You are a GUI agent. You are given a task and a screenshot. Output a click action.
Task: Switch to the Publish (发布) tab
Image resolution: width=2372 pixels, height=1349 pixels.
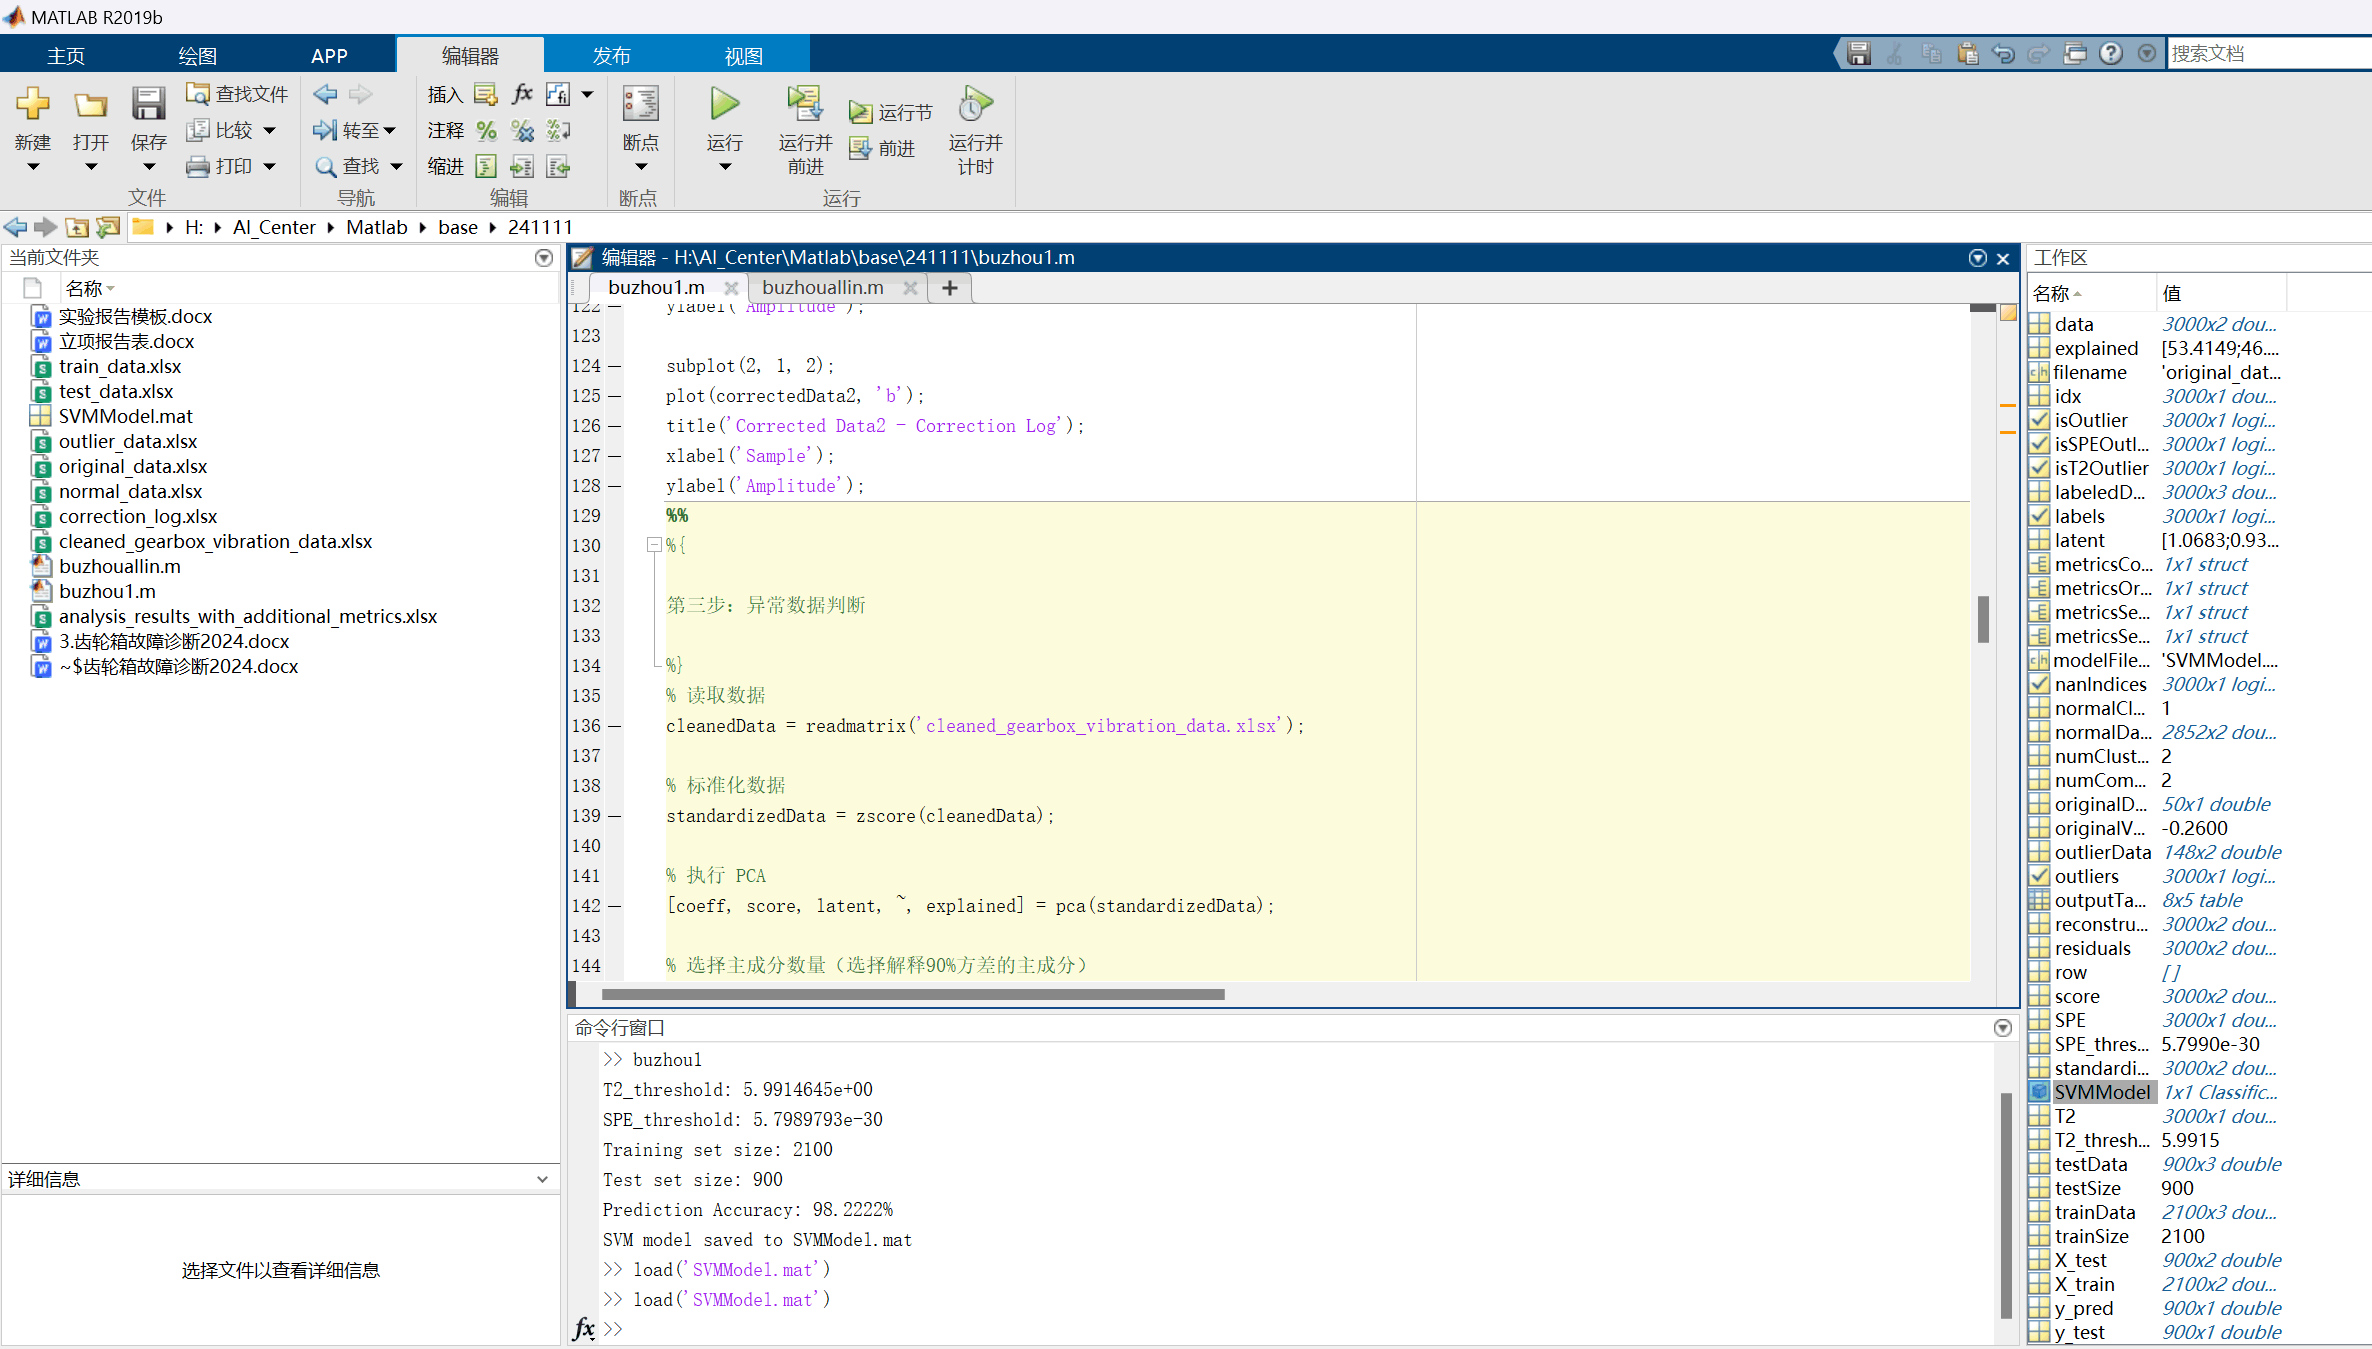pos(611,56)
